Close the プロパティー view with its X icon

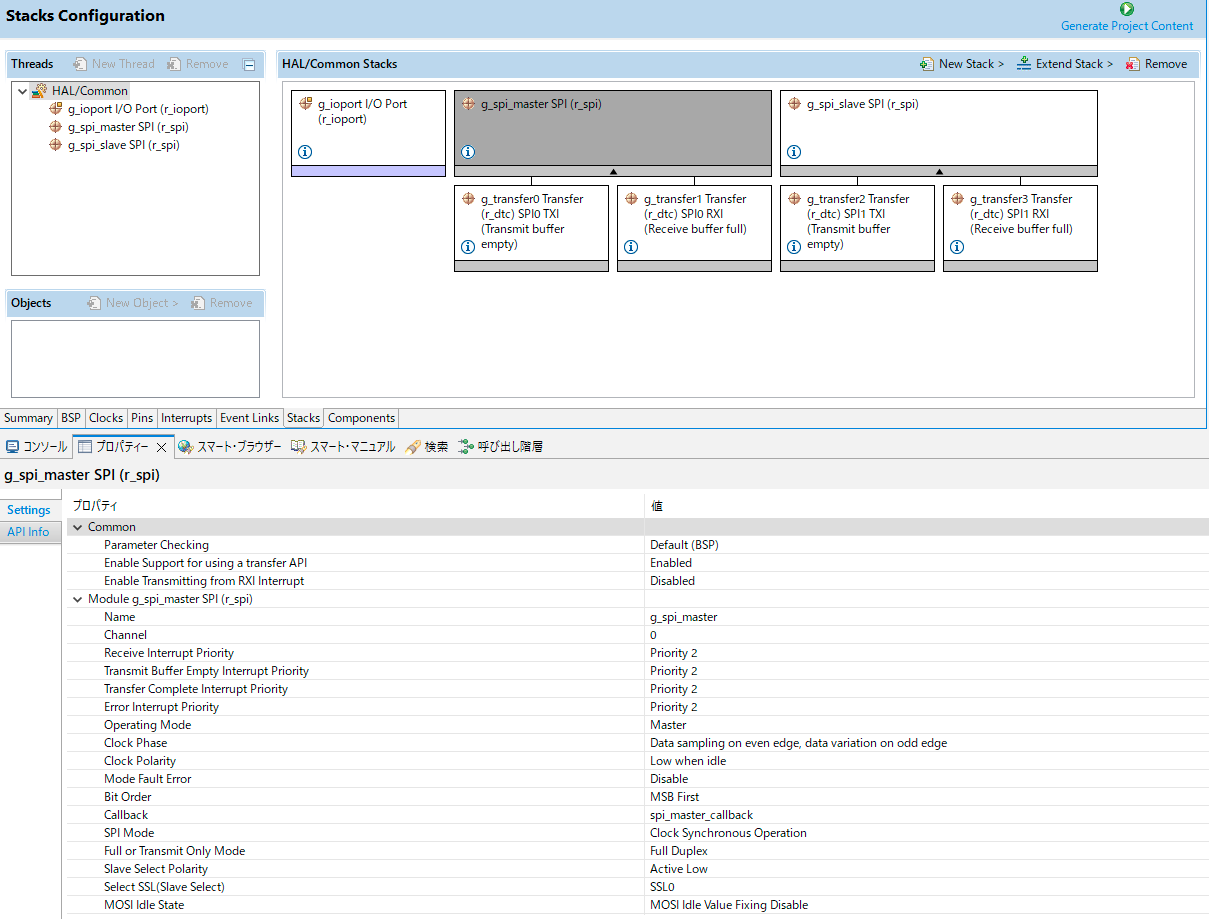[x=161, y=447]
